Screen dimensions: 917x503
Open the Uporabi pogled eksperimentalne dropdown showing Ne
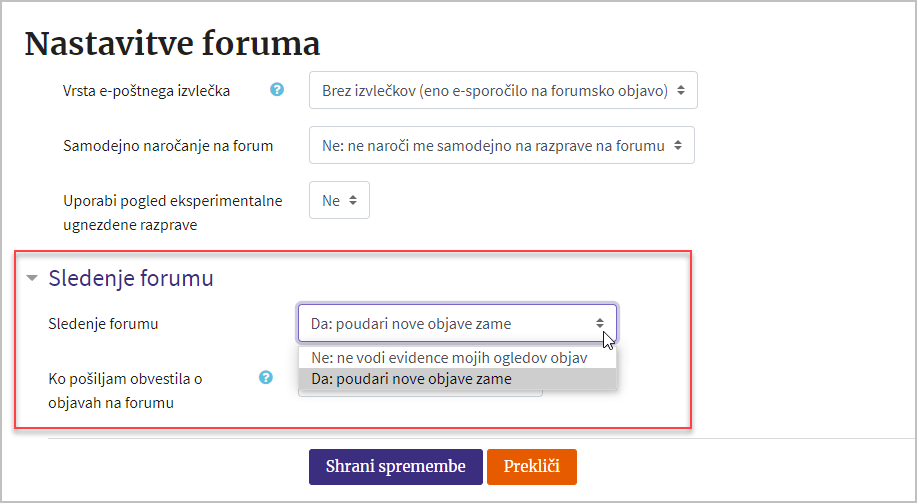[339, 200]
